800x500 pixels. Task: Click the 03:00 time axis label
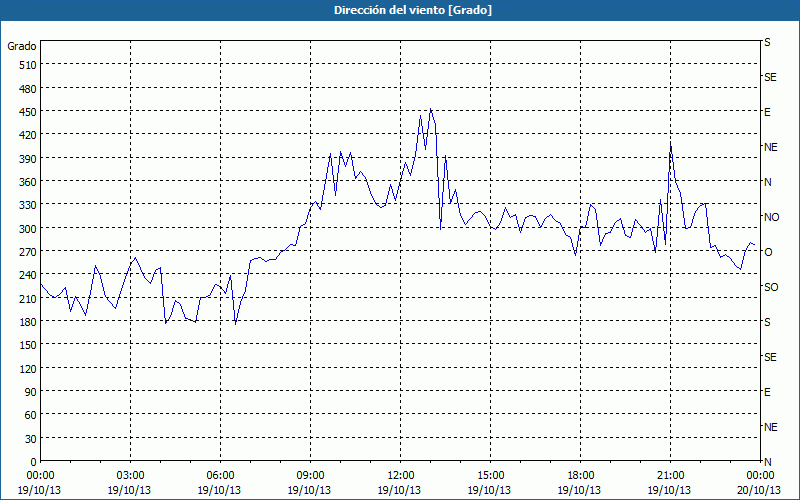pos(131,476)
